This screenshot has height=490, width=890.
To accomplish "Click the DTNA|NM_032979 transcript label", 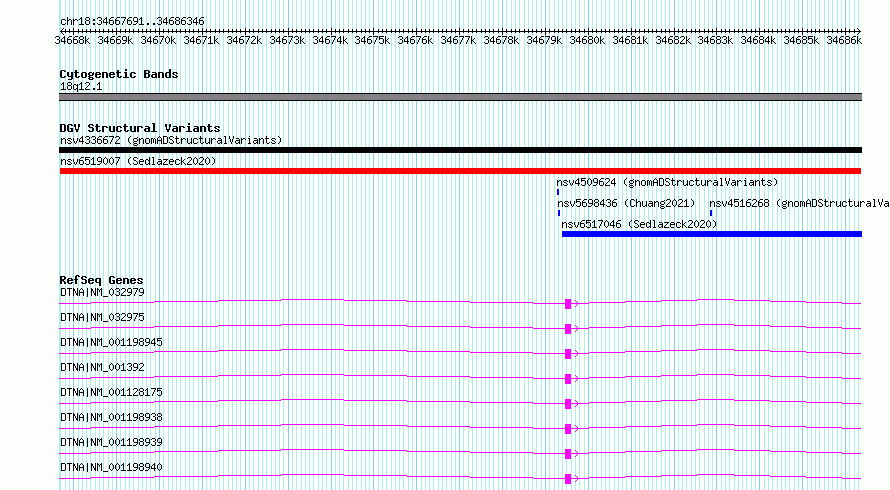I will pyautogui.click(x=102, y=292).
